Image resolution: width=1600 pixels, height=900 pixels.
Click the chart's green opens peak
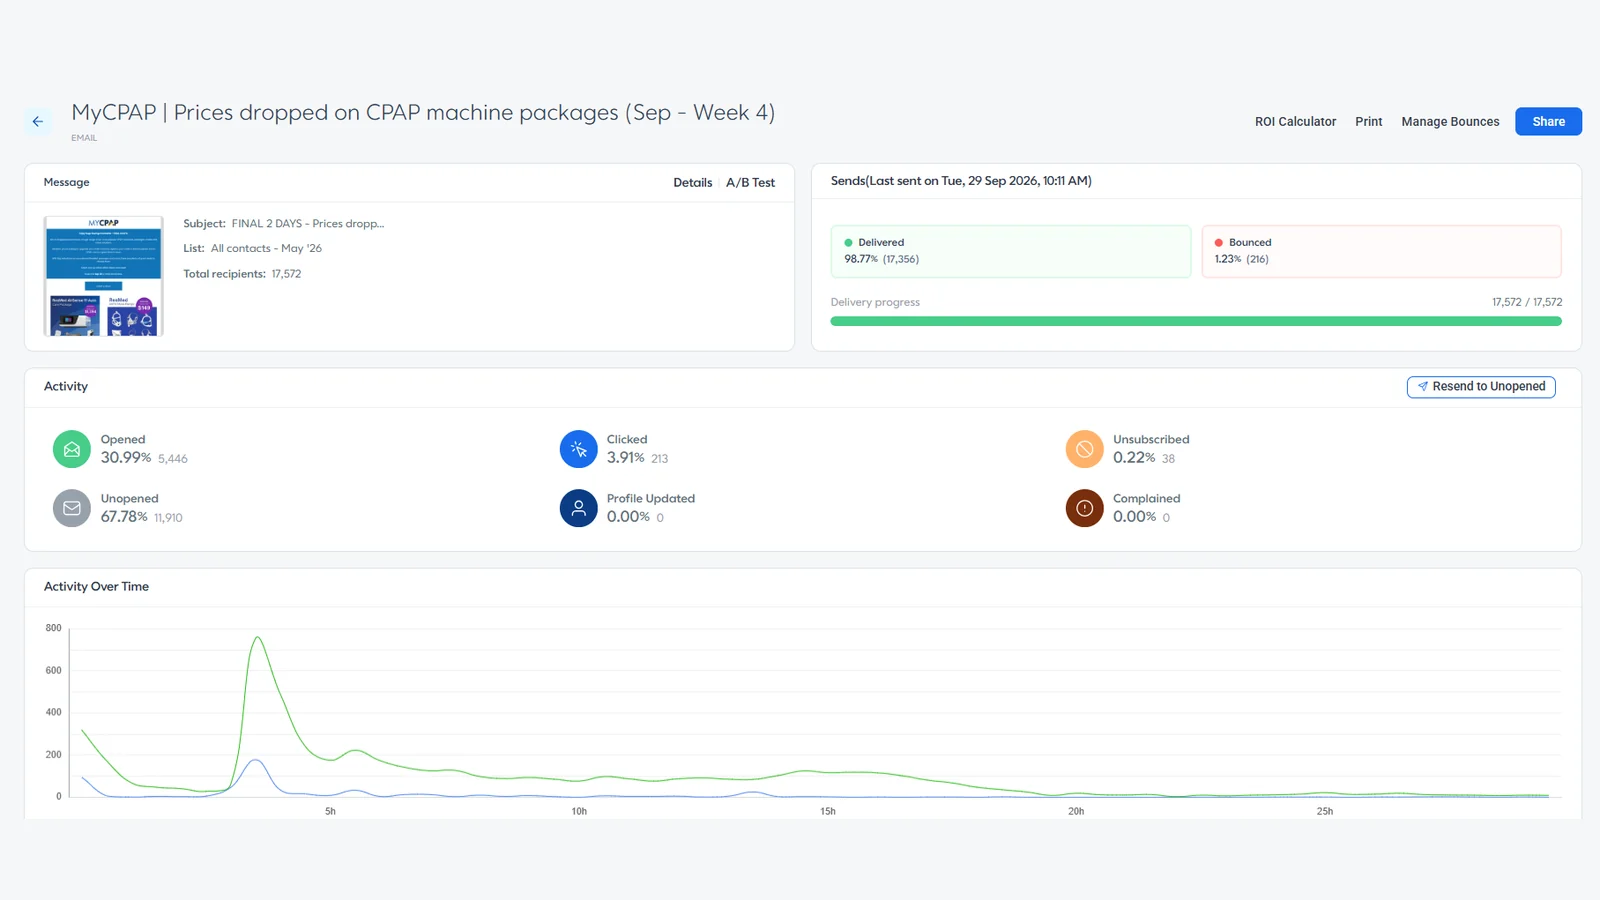pos(258,637)
